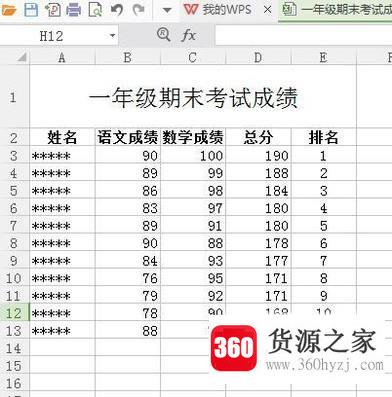Close the 我的WPS tab
The height and width of the screenshot is (397, 392).
pyautogui.click(x=267, y=10)
